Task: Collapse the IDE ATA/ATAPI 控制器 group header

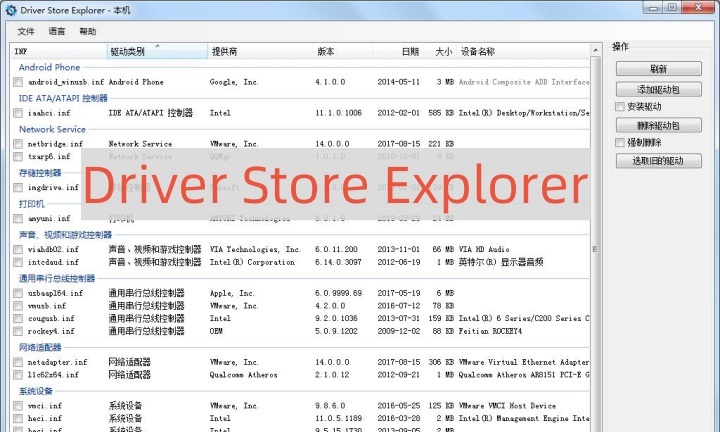Action: (x=63, y=98)
